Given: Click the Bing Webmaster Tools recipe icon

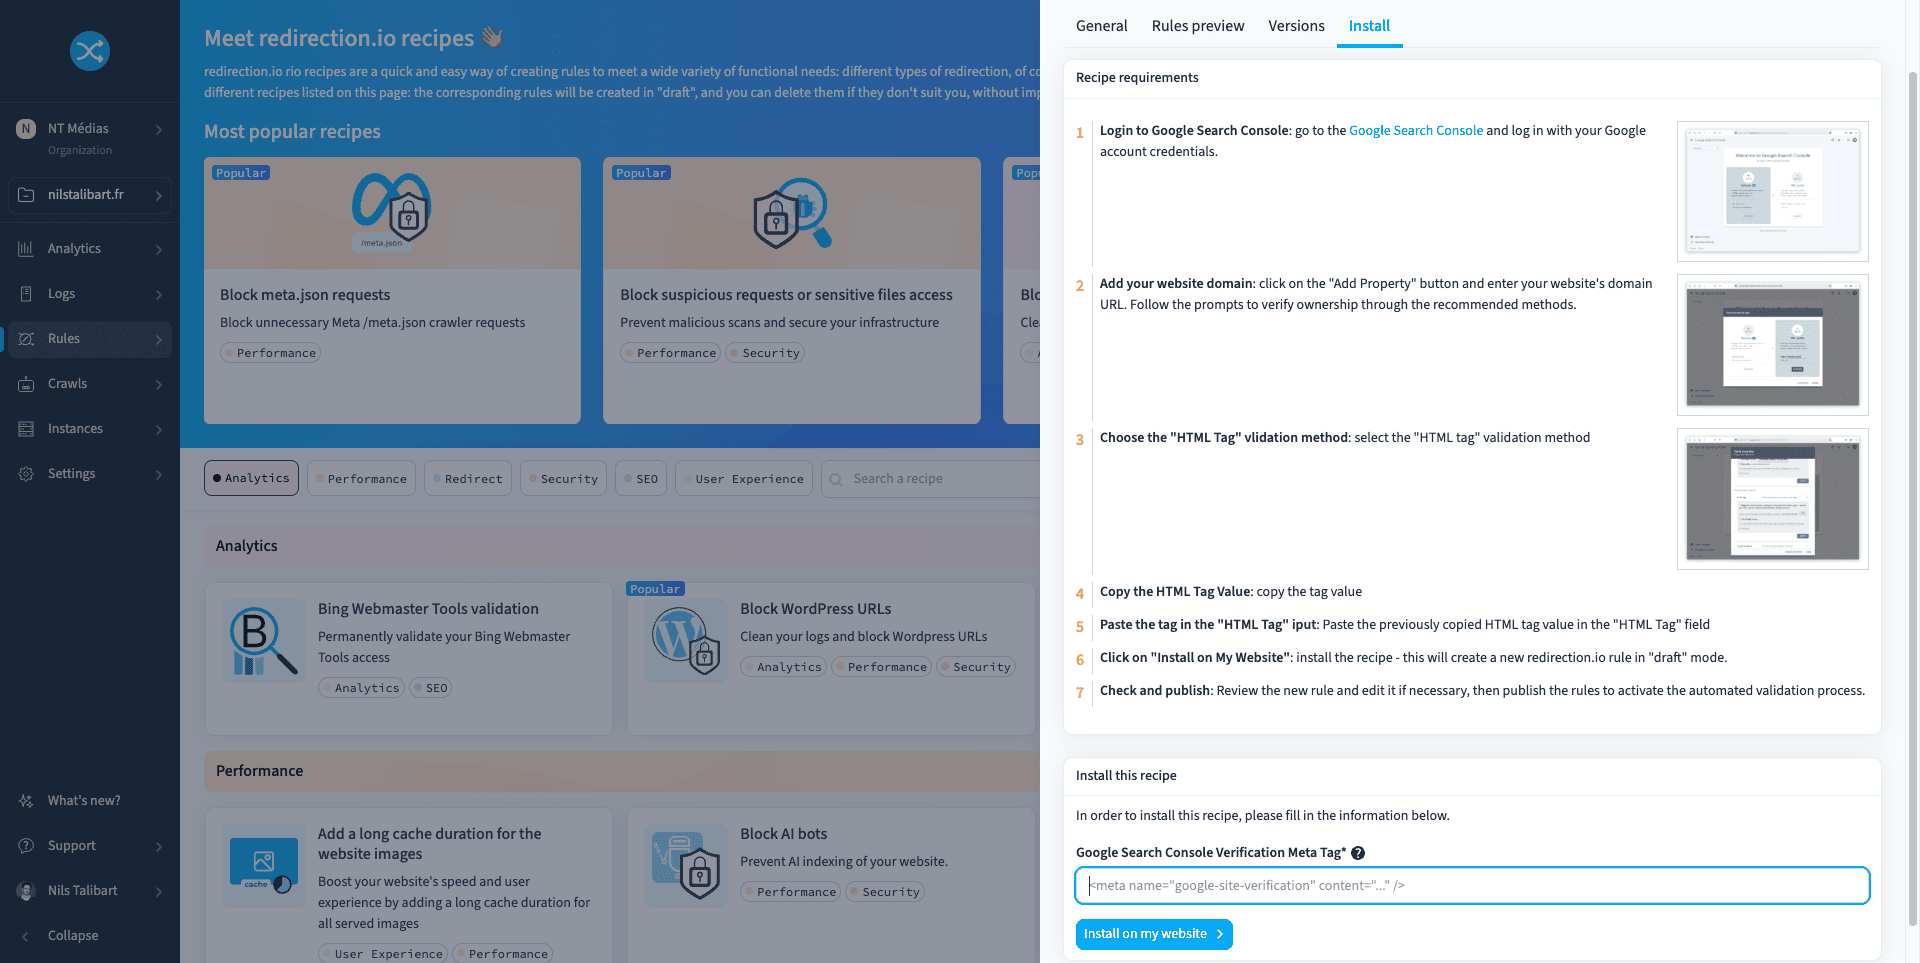Looking at the screenshot, I should pos(264,641).
